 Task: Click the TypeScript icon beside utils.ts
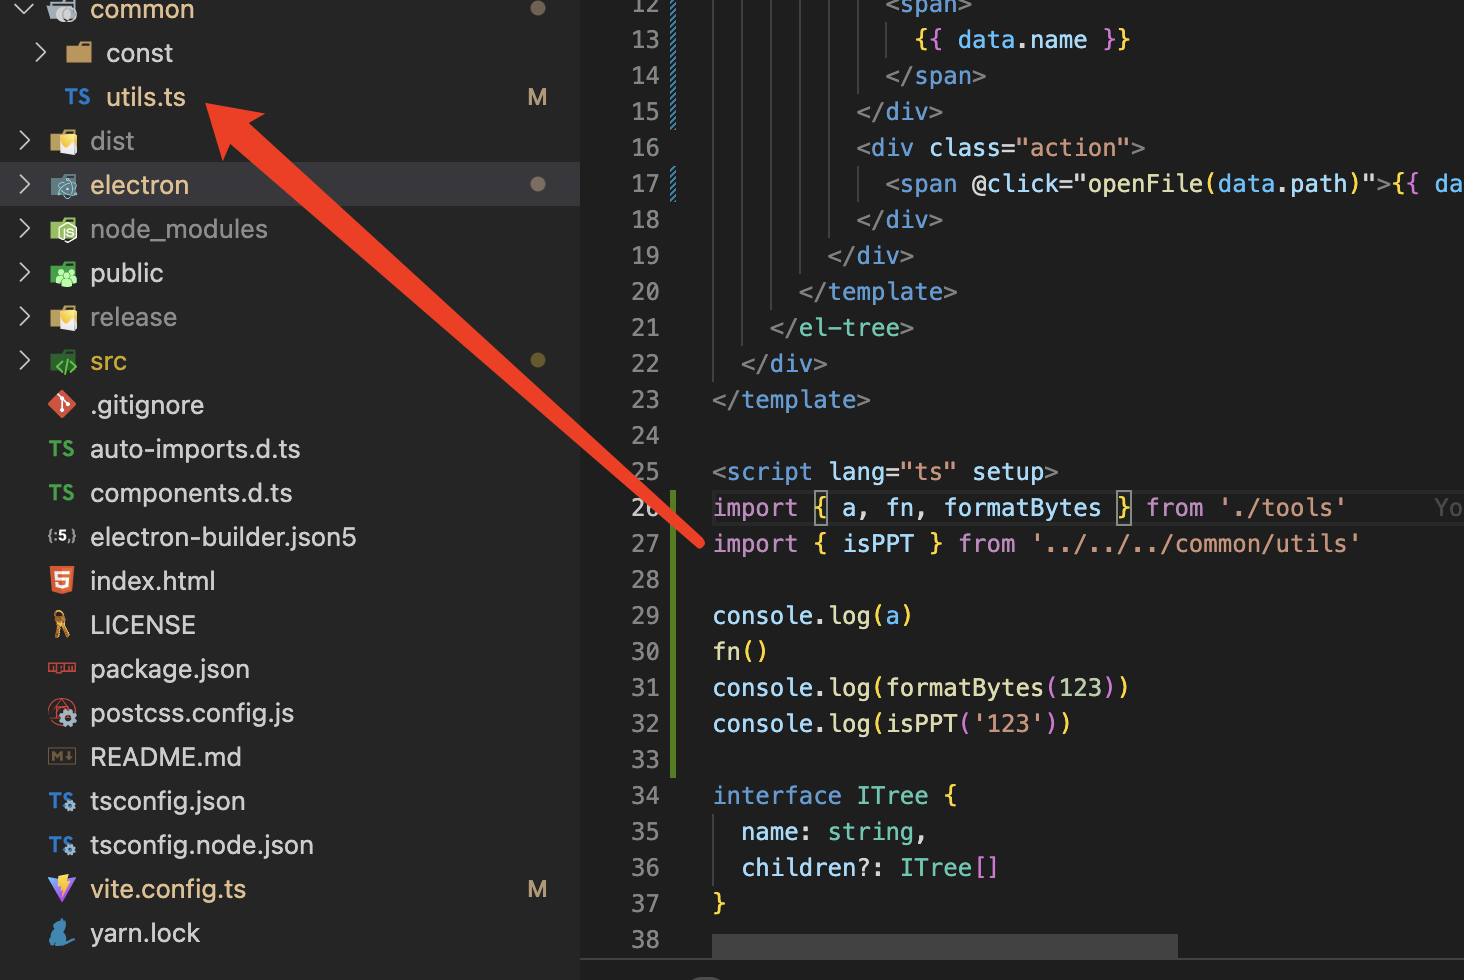click(76, 96)
